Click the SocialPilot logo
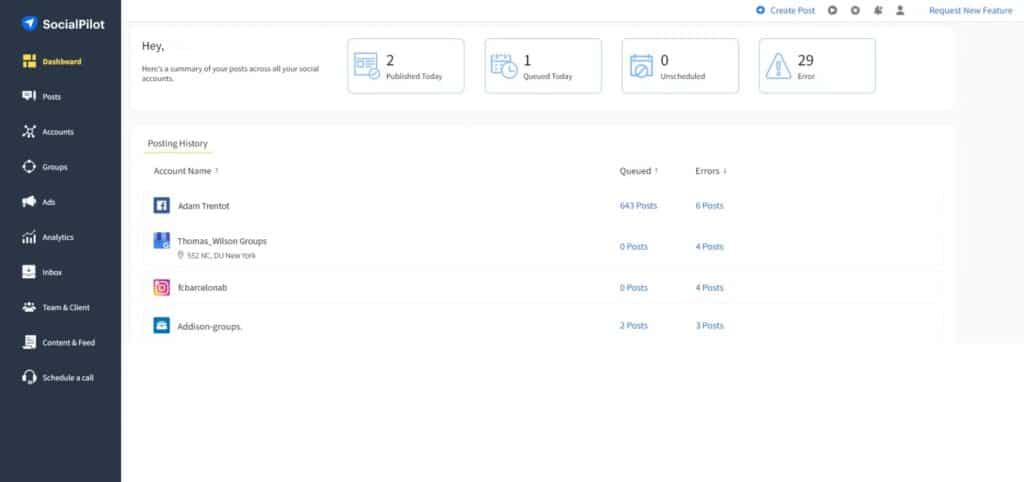This screenshot has height=482, width=1024. (62, 24)
